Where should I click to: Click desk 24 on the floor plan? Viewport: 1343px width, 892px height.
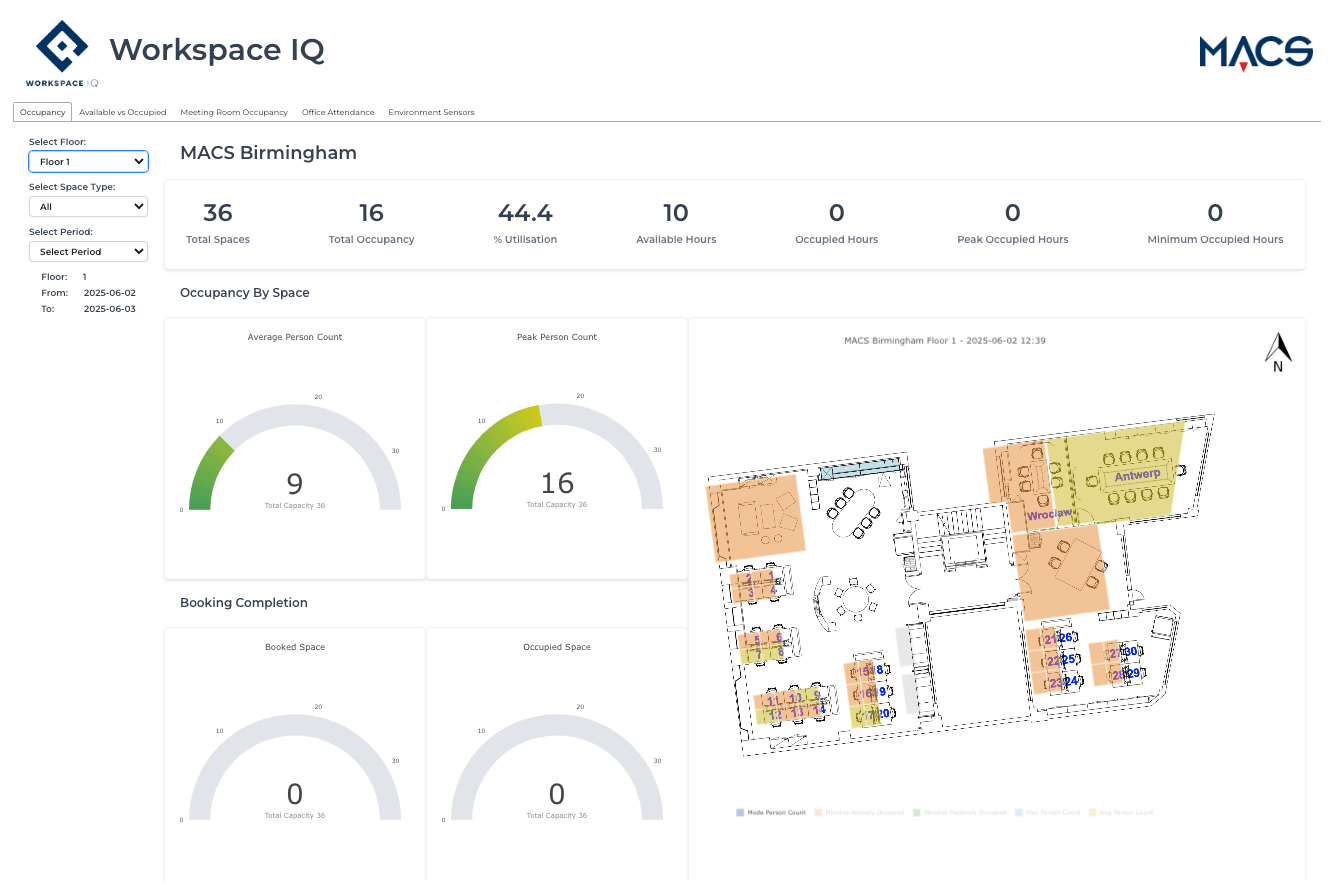tap(1072, 681)
